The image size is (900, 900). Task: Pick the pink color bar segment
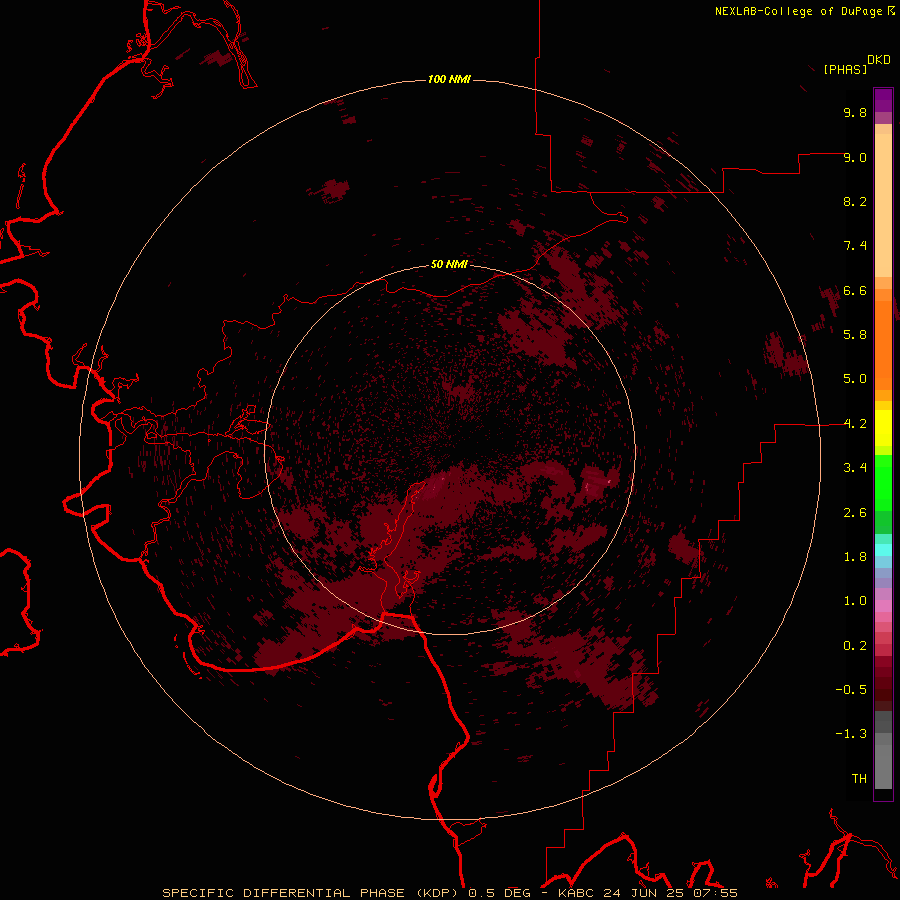883,606
